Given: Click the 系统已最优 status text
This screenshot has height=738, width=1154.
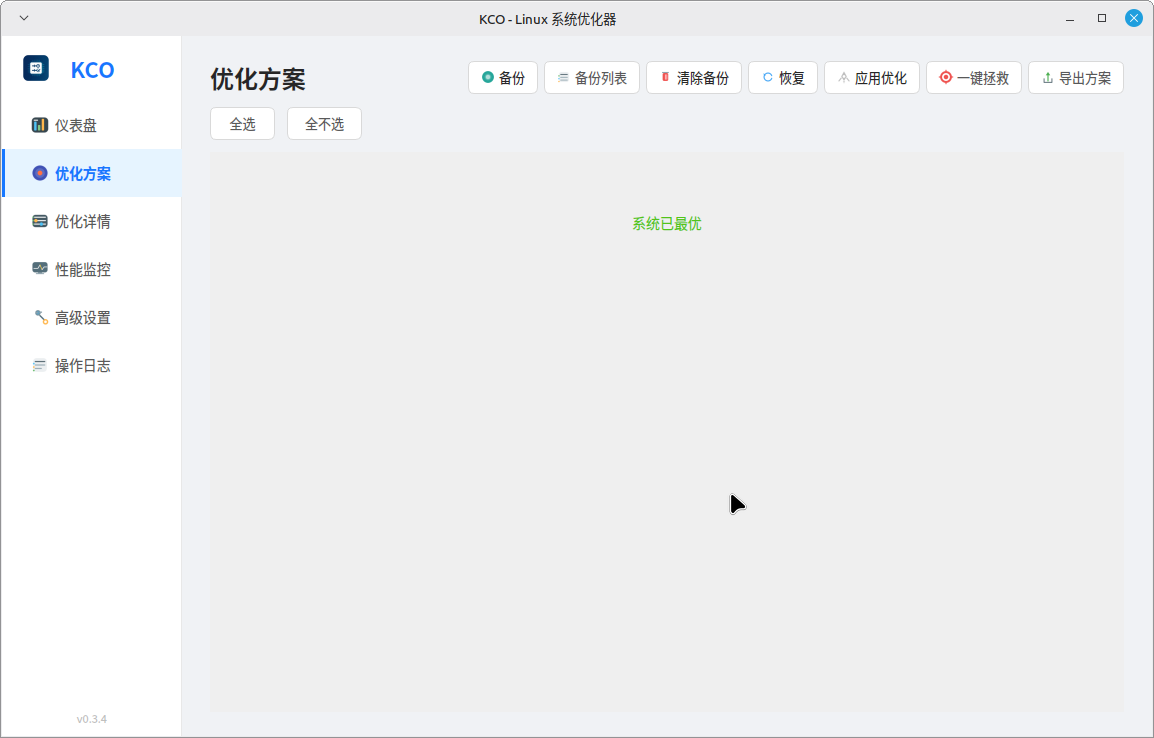Looking at the screenshot, I should pyautogui.click(x=667, y=224).
